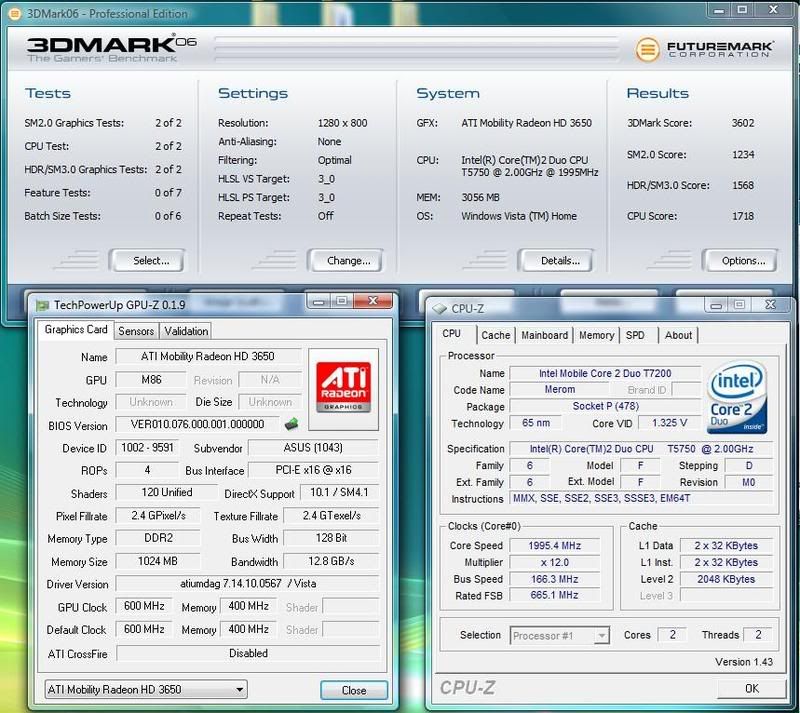Open the Cache tab in CPU-Z
Viewport: 800px width, 713px height.
pyautogui.click(x=495, y=335)
